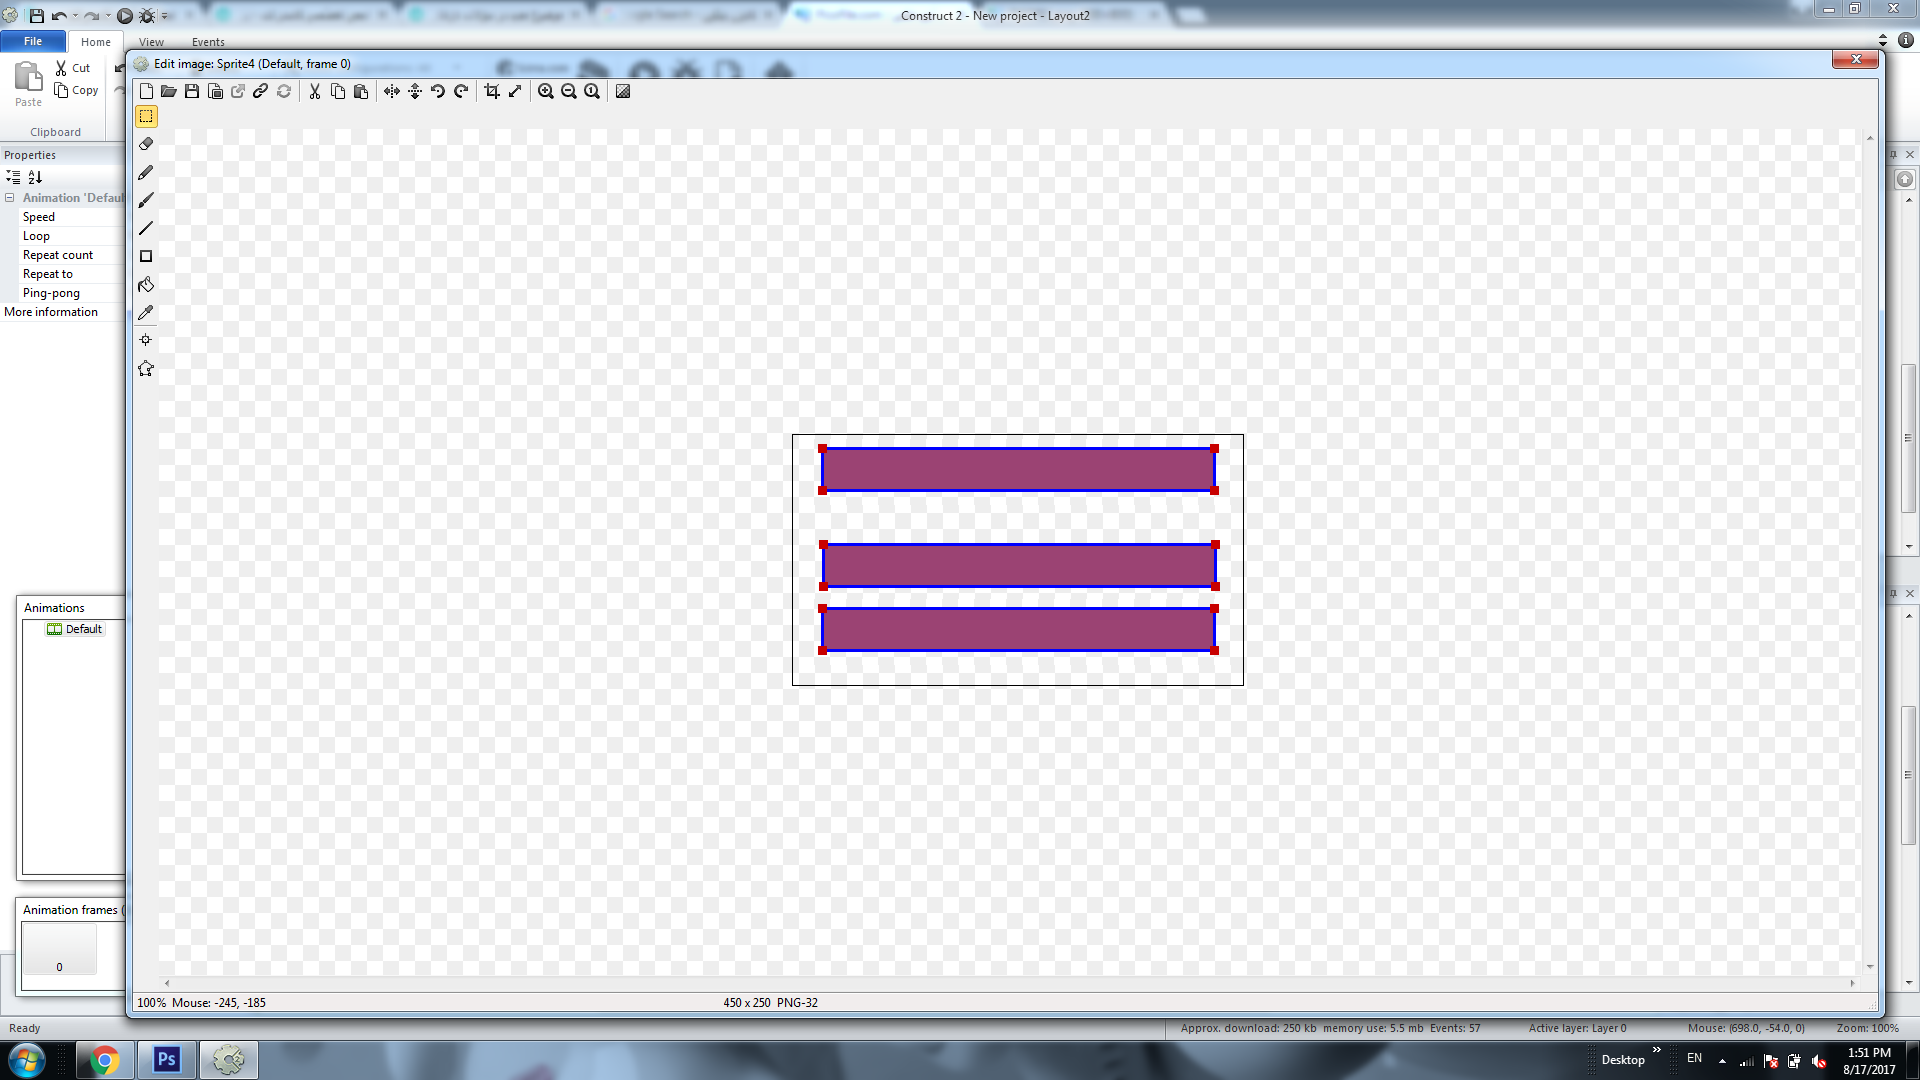The width and height of the screenshot is (1920, 1080).
Task: Switch to the View ribbon tab
Action: click(151, 42)
